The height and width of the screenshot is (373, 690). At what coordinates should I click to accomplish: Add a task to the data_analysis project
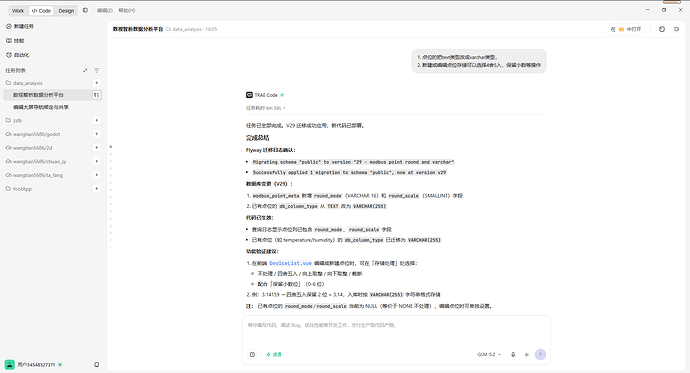pos(96,83)
